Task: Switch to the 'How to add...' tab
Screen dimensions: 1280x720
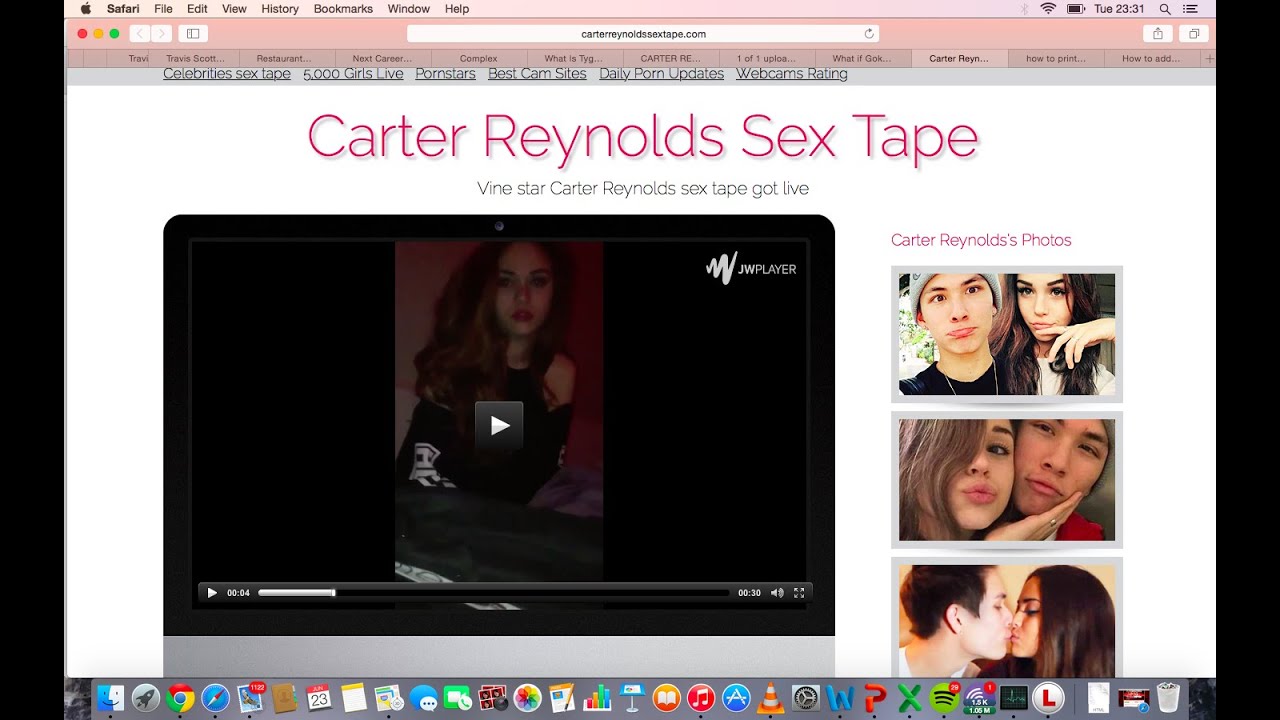Action: click(1151, 59)
